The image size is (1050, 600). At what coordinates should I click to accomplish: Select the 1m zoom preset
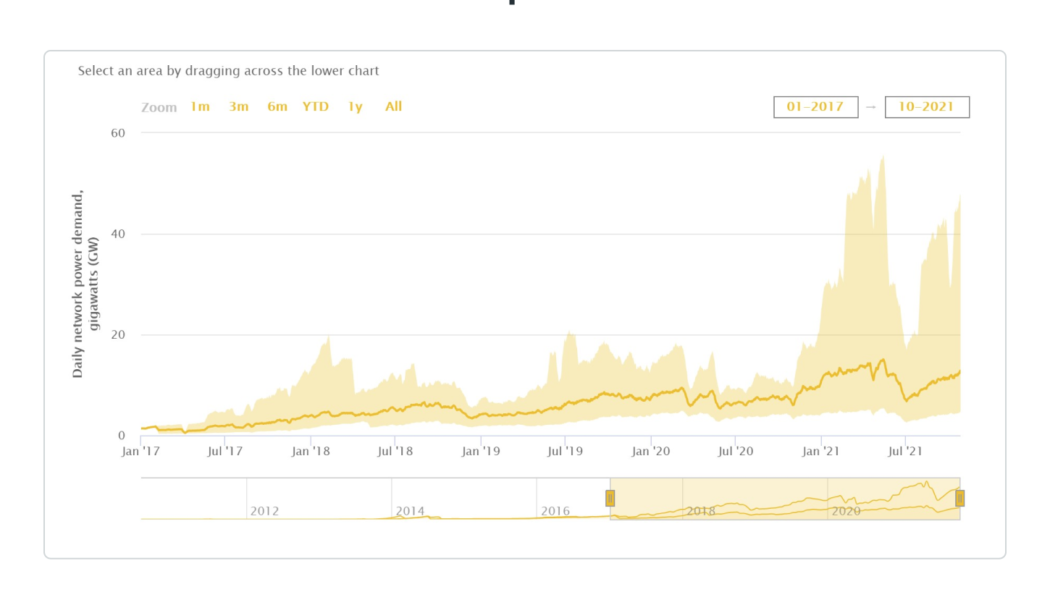200,106
